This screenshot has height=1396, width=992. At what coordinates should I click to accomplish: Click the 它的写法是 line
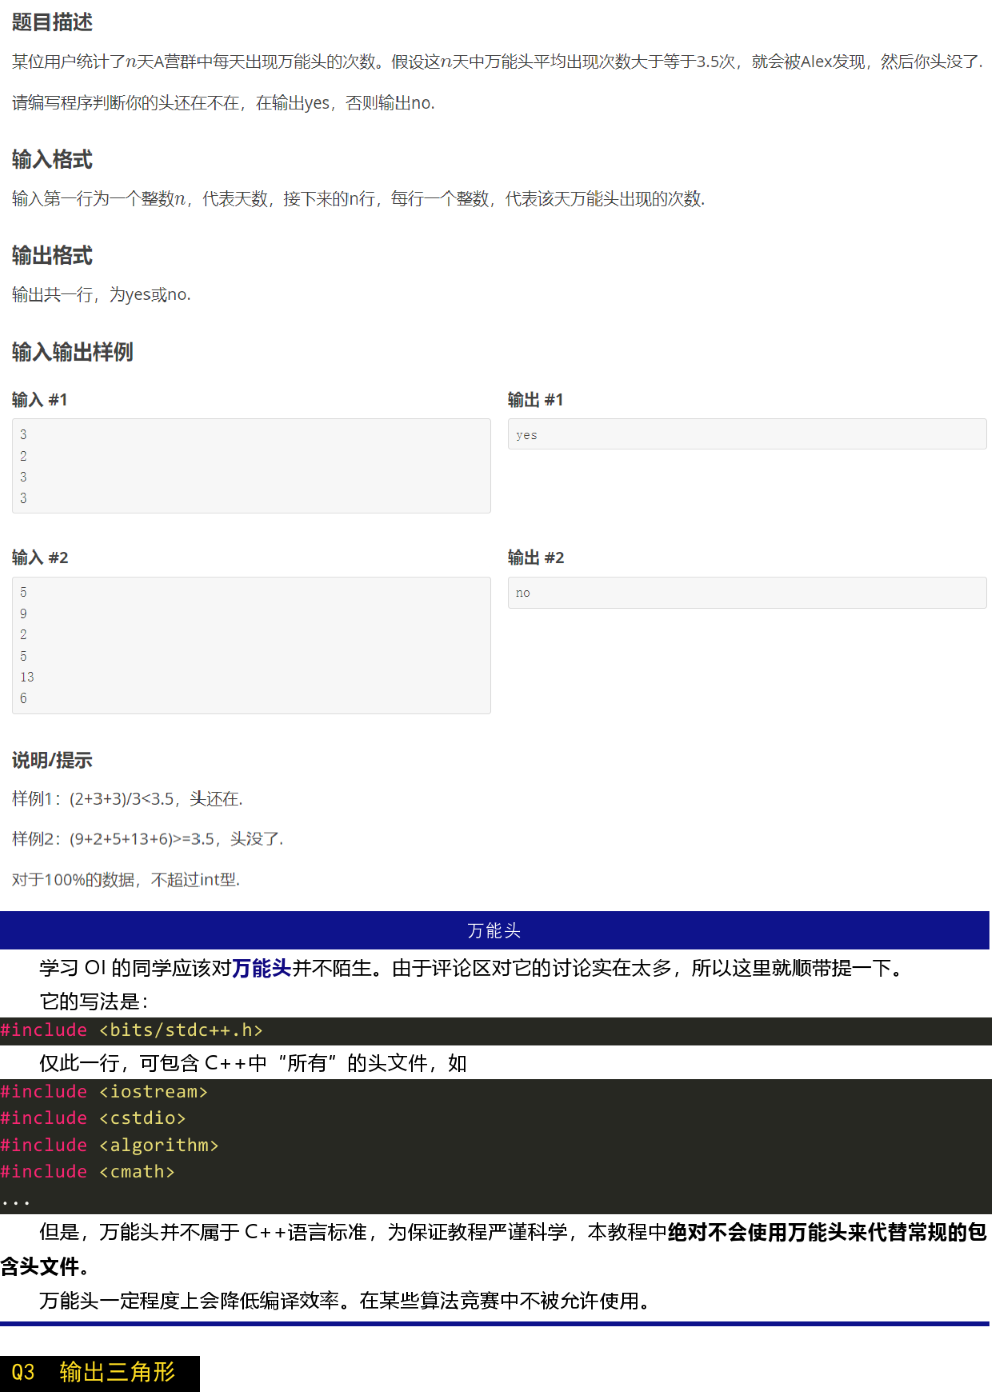point(94,1002)
